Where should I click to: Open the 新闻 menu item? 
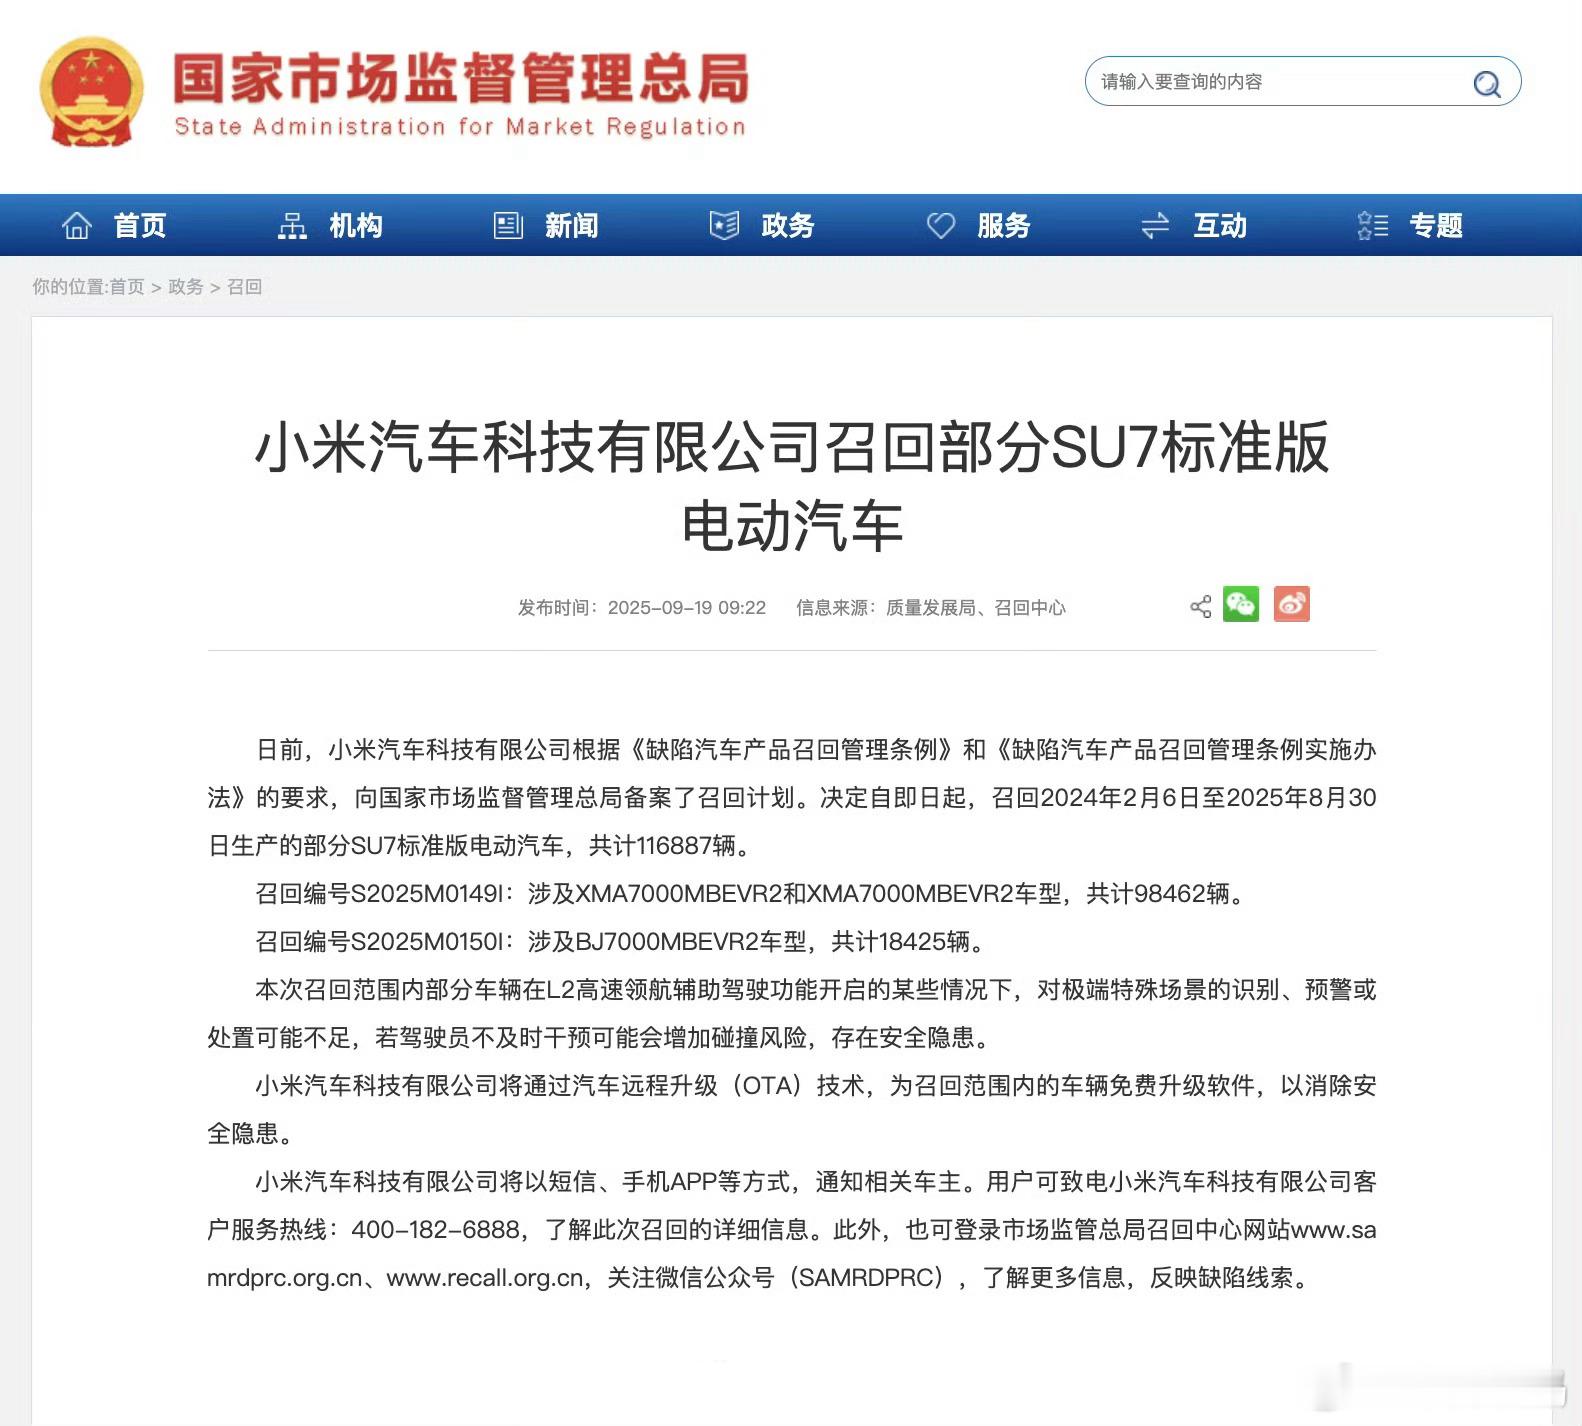pos(572,226)
